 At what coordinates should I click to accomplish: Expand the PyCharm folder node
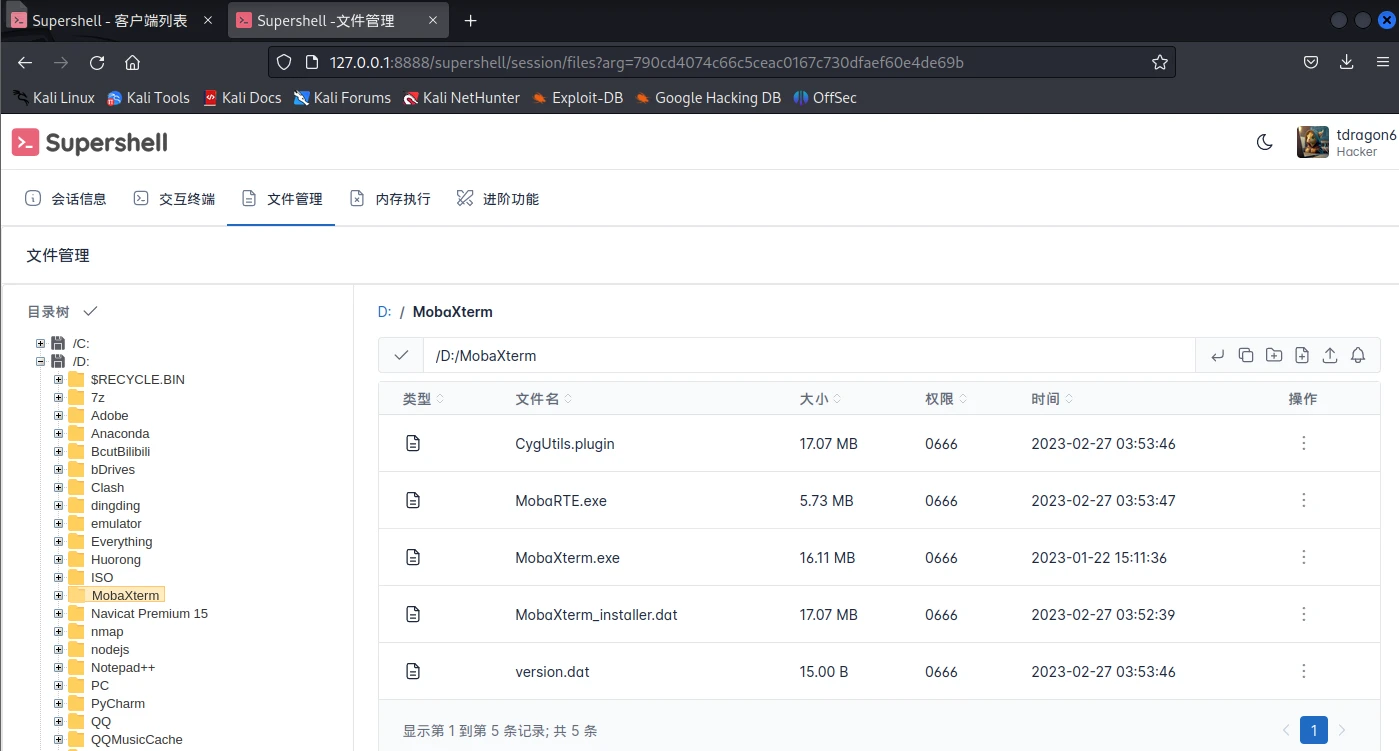[59, 703]
